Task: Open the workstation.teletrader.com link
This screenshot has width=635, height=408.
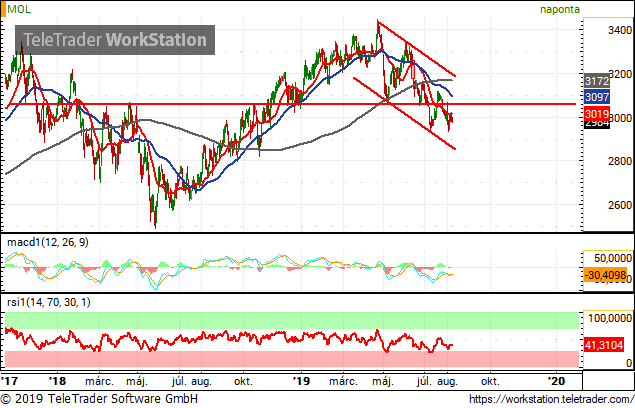Action: (x=552, y=399)
